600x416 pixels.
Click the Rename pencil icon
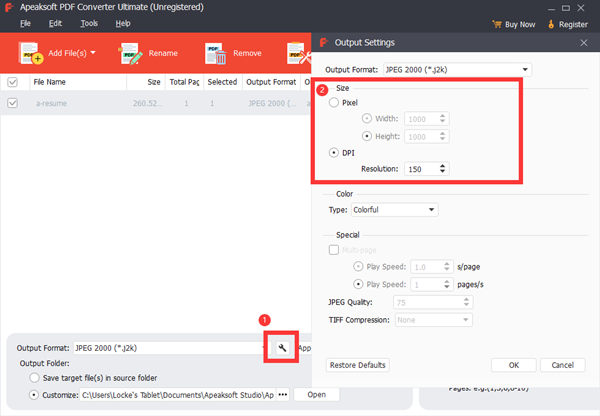tap(130, 53)
